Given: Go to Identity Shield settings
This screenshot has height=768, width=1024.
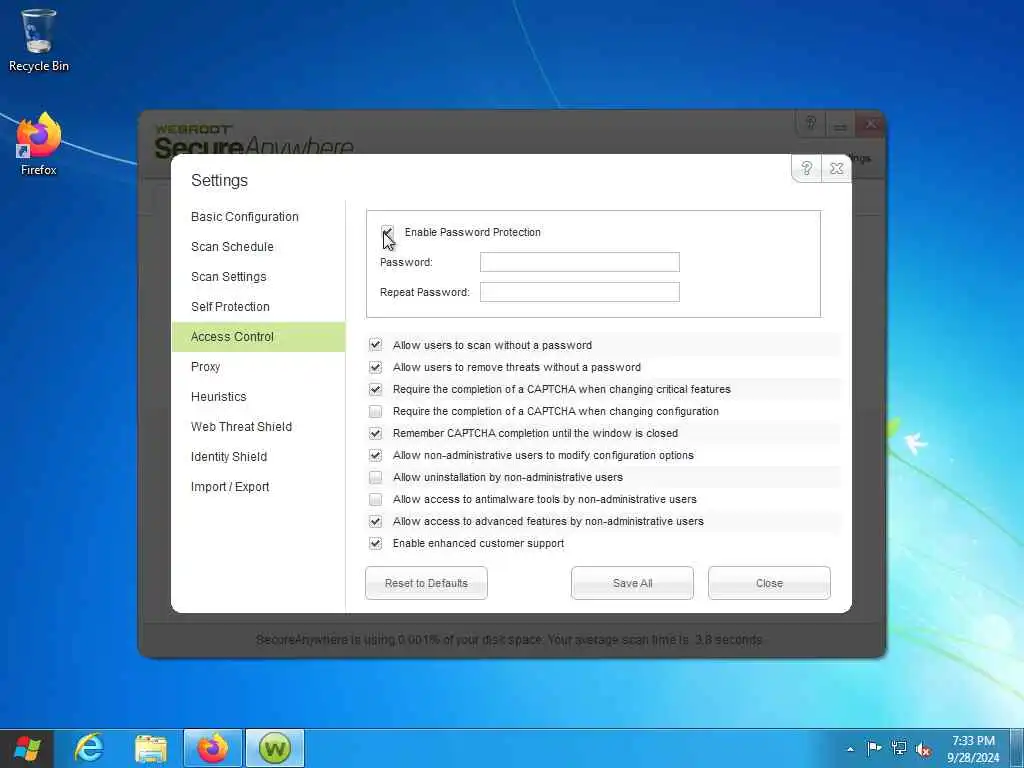Looking at the screenshot, I should (x=259, y=457).
